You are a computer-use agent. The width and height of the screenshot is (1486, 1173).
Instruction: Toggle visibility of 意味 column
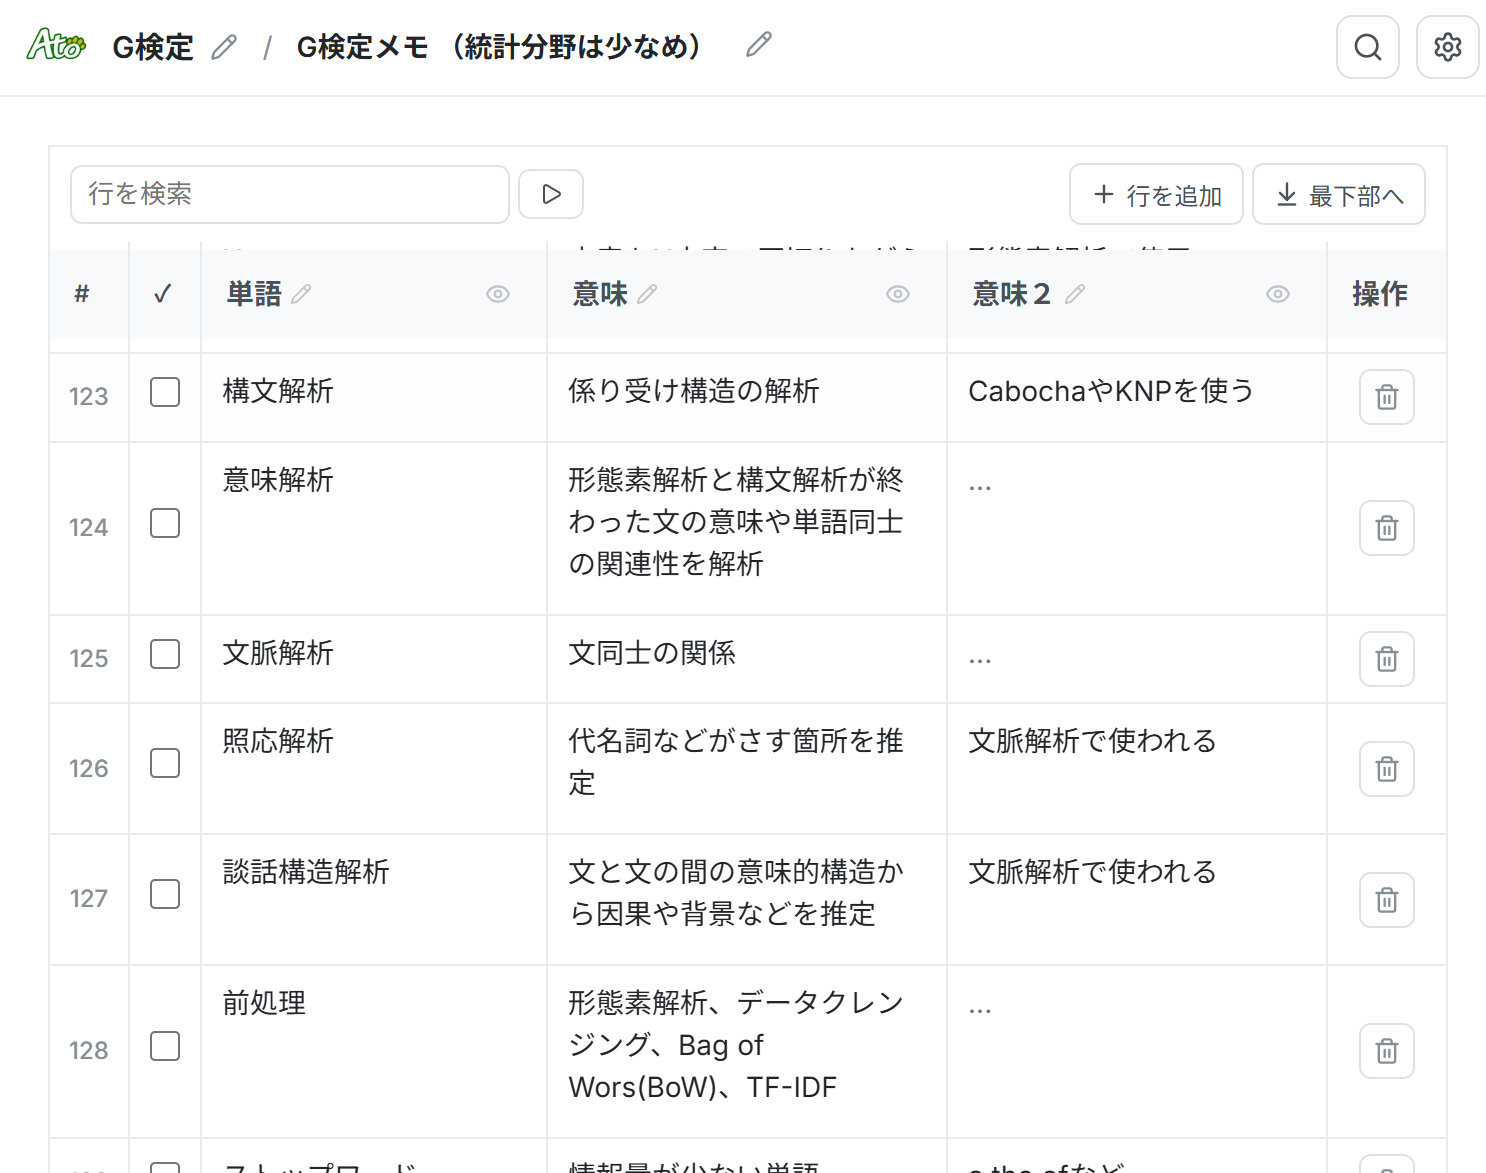(x=898, y=294)
